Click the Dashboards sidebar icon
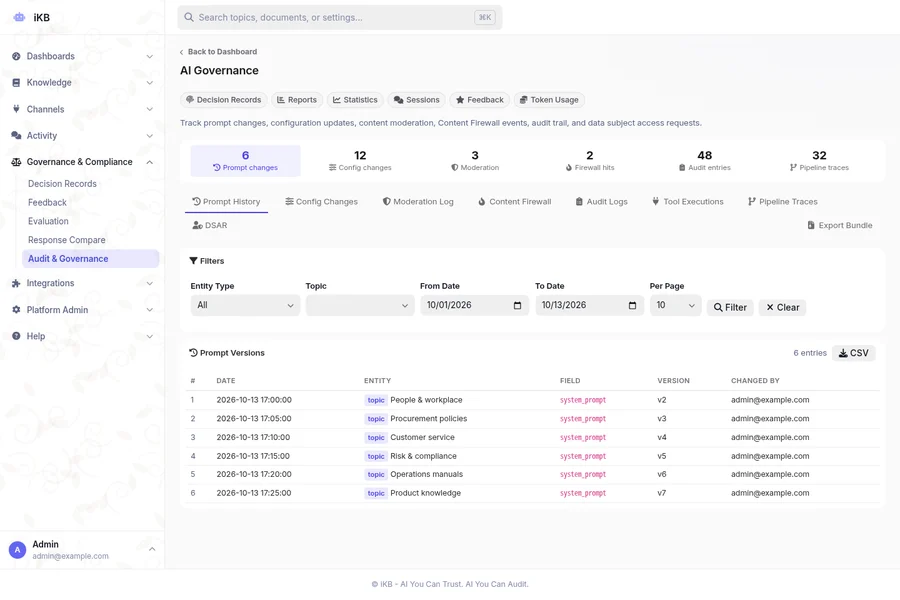Image resolution: width=900 pixels, height=600 pixels. point(16,56)
